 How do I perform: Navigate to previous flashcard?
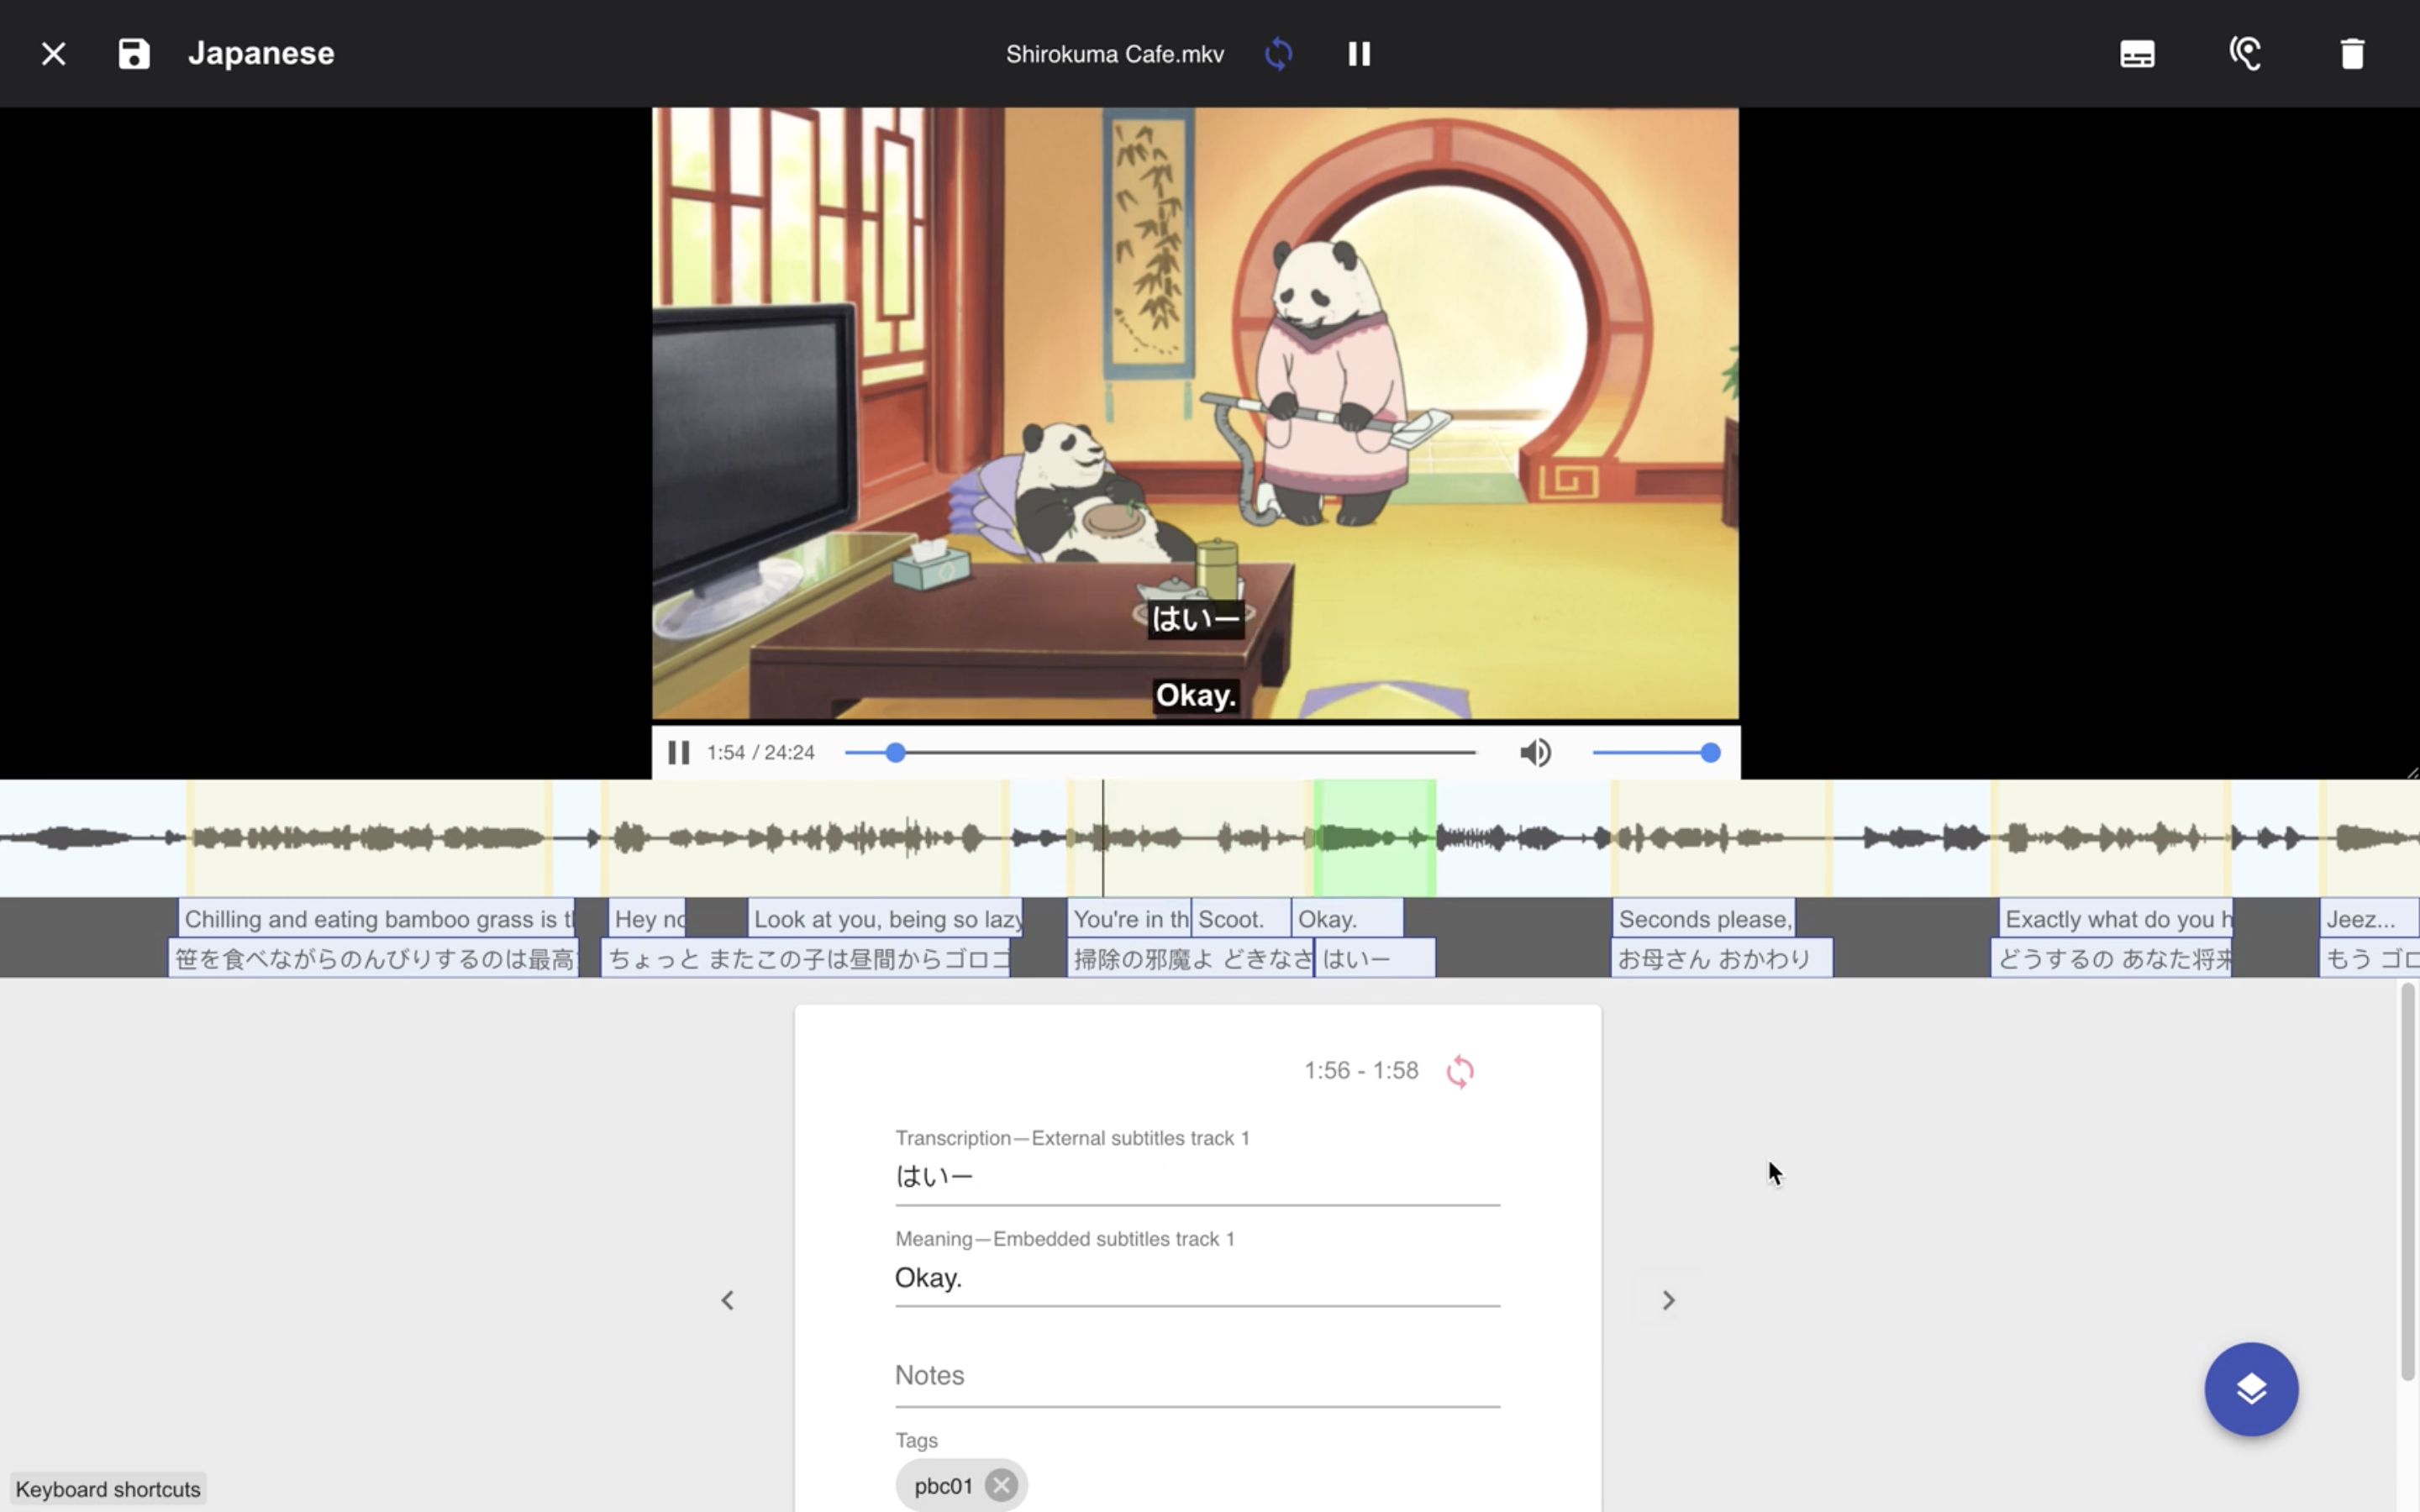[727, 1299]
